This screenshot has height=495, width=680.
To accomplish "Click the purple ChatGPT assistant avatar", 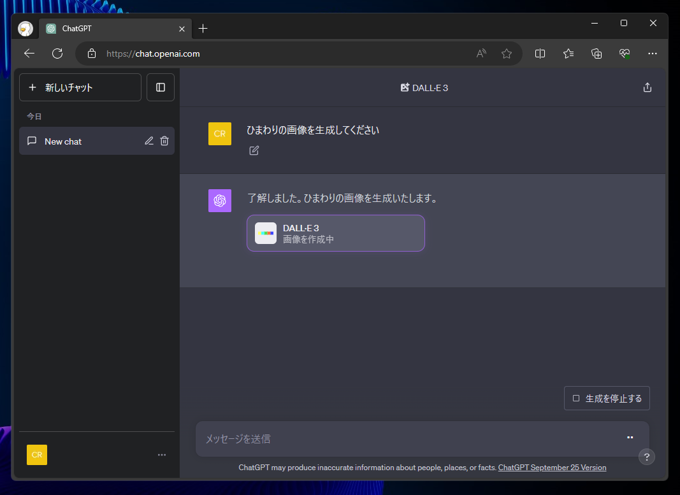I will pyautogui.click(x=219, y=200).
